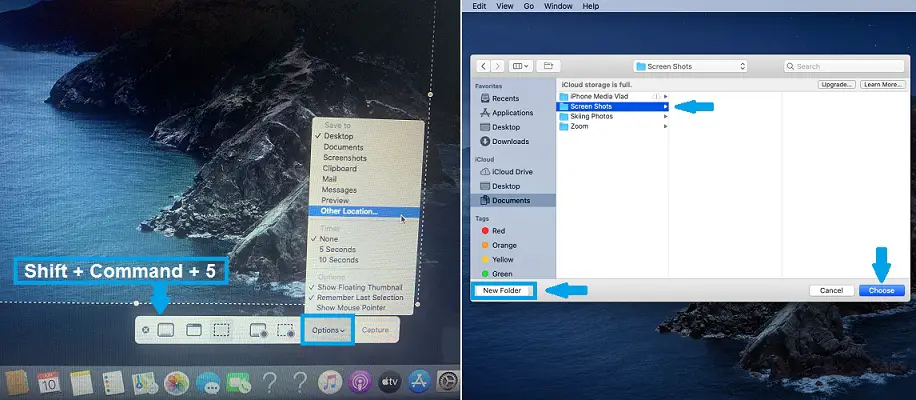Open Podcasts app in the Dock
The height and width of the screenshot is (400, 916).
point(359,382)
